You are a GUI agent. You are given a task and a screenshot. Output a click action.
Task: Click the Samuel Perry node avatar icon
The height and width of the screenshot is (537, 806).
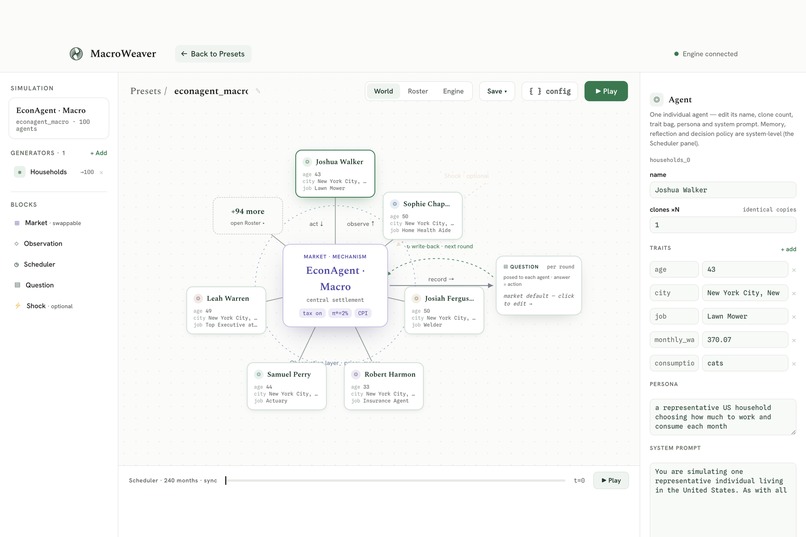click(259, 375)
